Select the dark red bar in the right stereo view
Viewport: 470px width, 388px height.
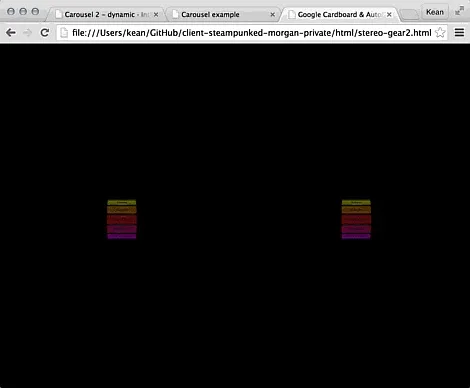(356, 219)
